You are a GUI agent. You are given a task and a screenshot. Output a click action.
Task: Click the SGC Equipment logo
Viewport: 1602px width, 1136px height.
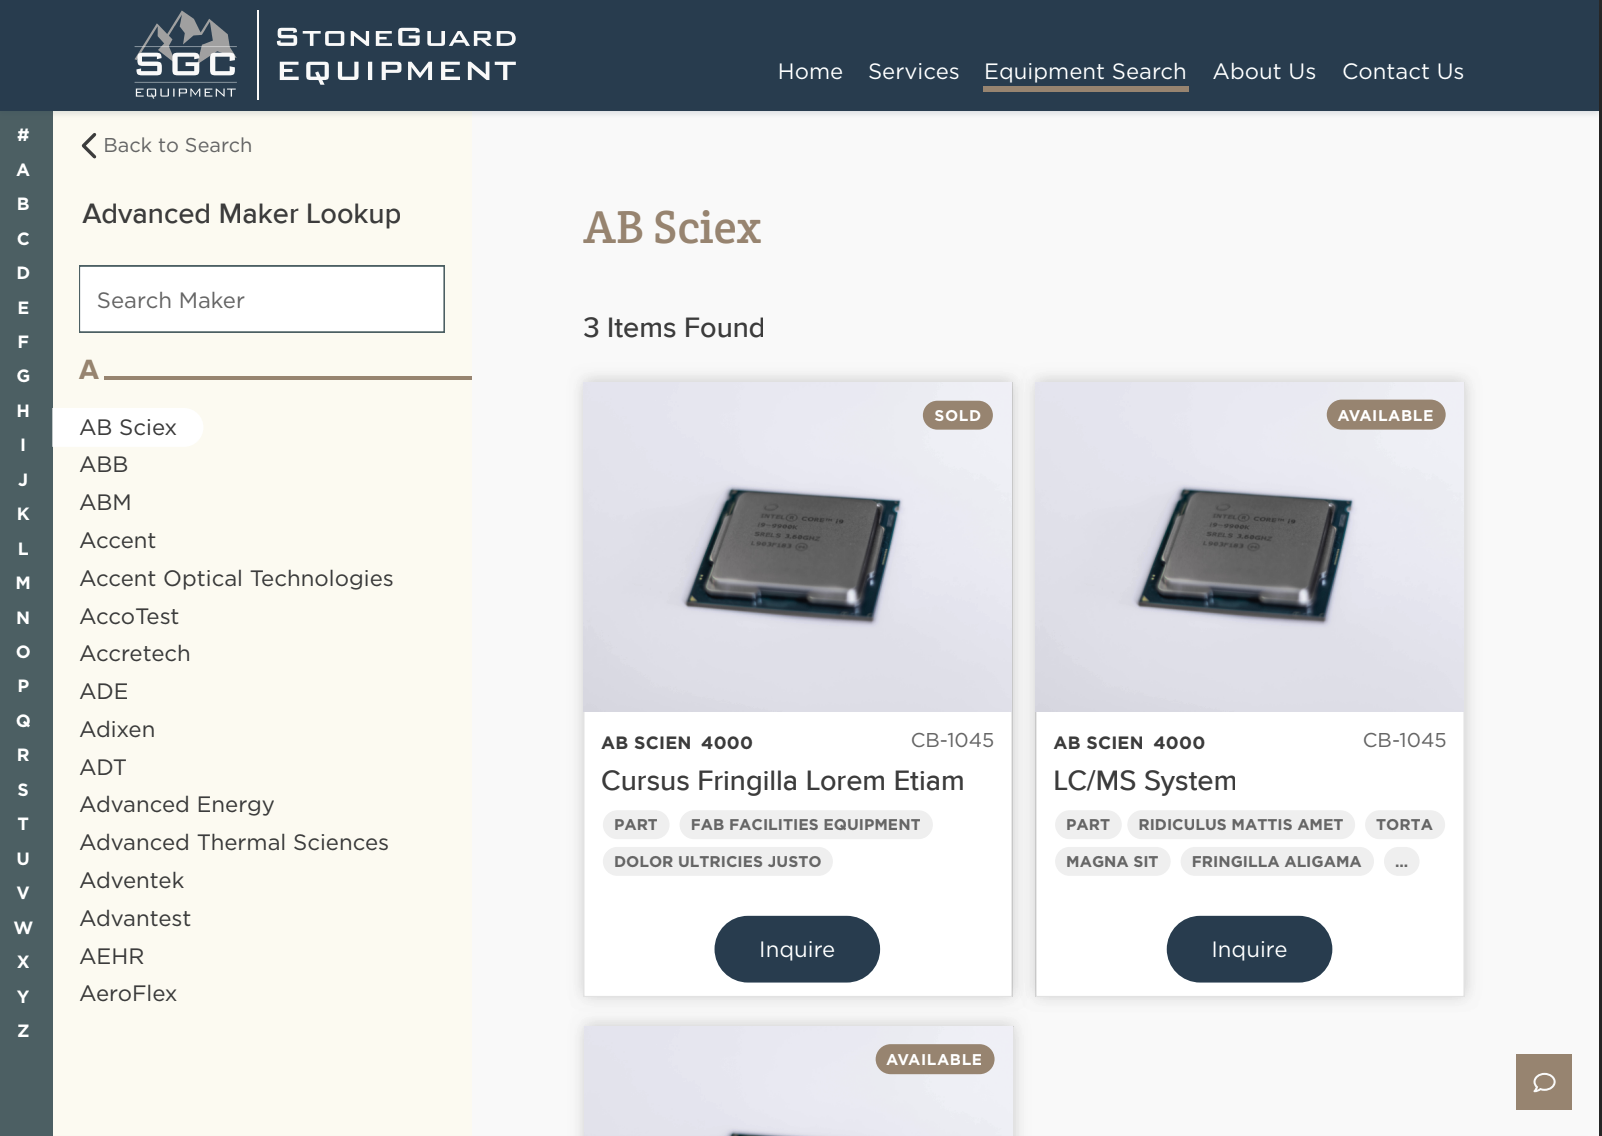(x=186, y=56)
